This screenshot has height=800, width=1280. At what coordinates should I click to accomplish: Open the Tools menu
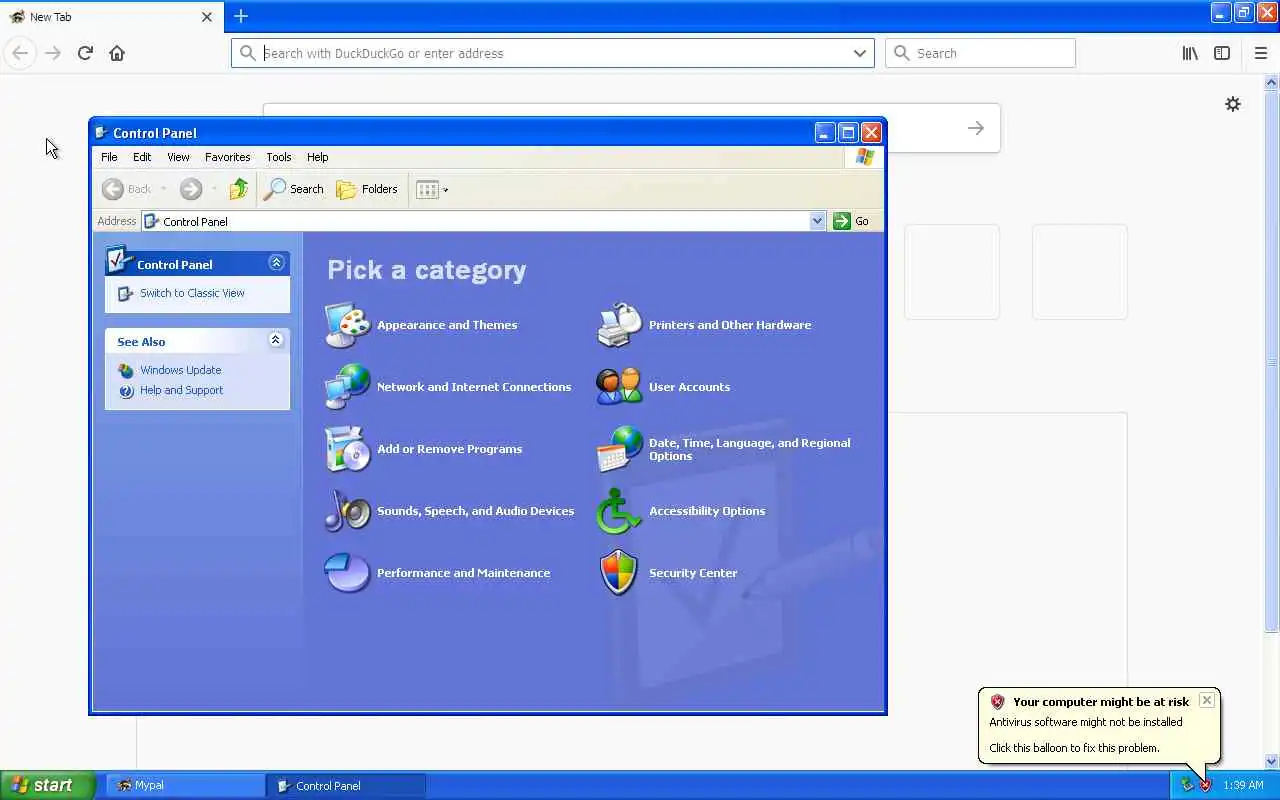click(279, 157)
